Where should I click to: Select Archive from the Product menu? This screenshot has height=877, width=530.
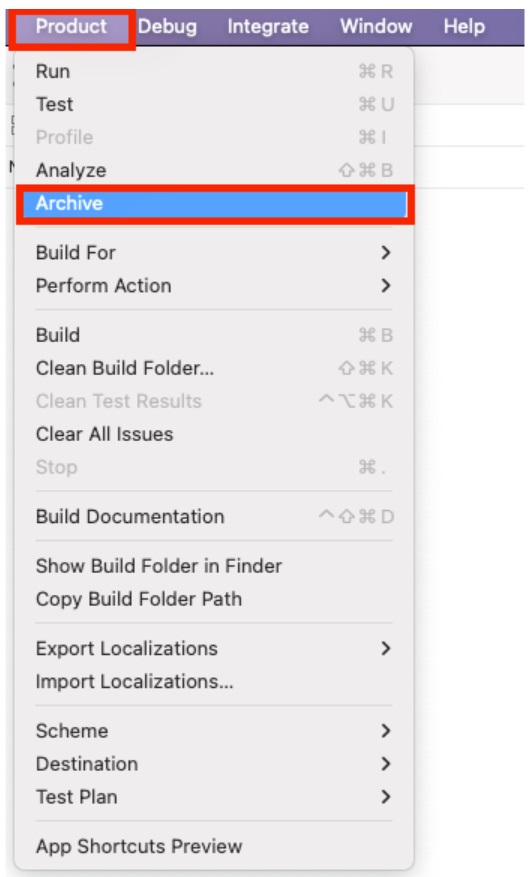pos(215,203)
